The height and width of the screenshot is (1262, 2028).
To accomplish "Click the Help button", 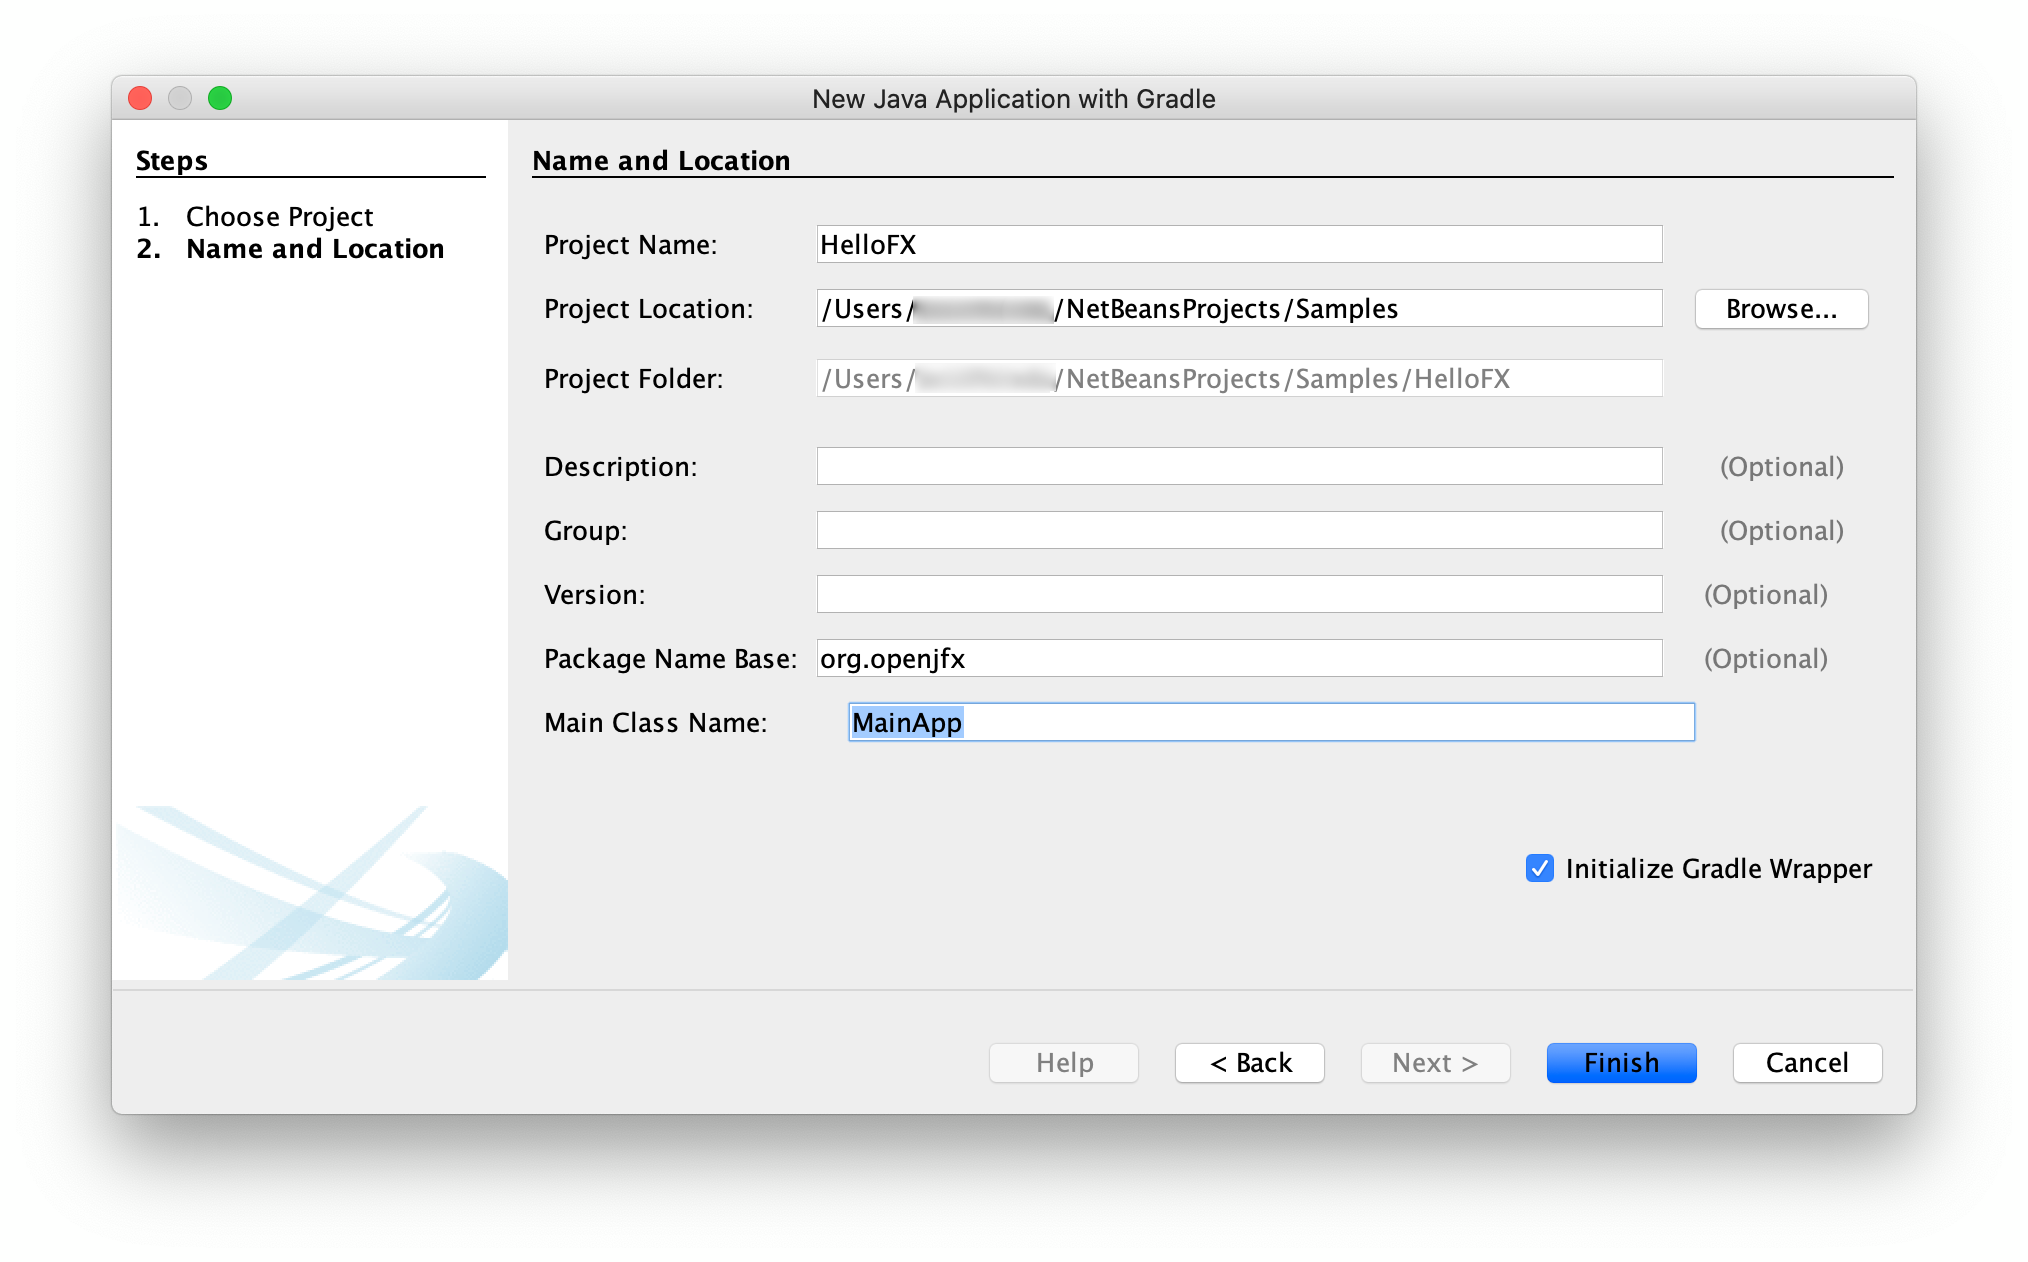I will pos(1063,1062).
